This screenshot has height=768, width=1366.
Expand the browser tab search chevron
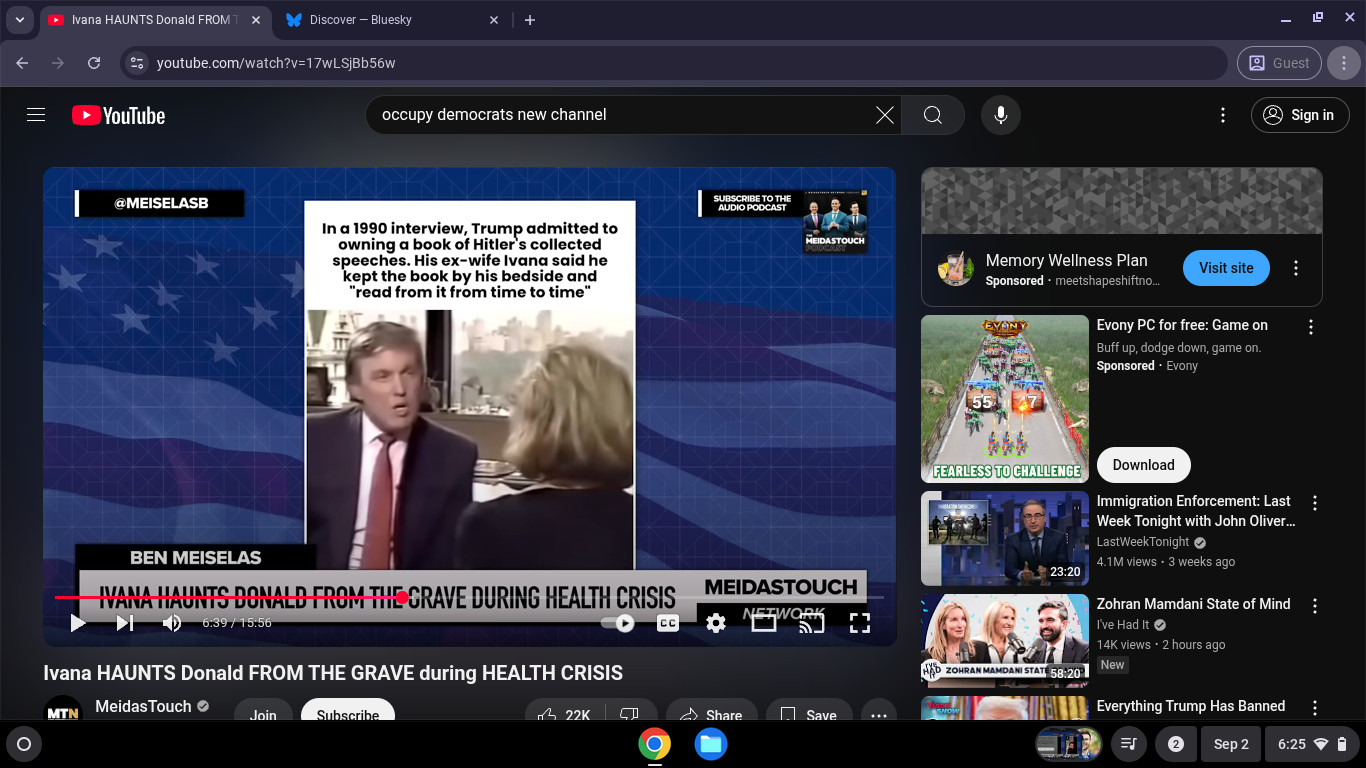(19, 19)
